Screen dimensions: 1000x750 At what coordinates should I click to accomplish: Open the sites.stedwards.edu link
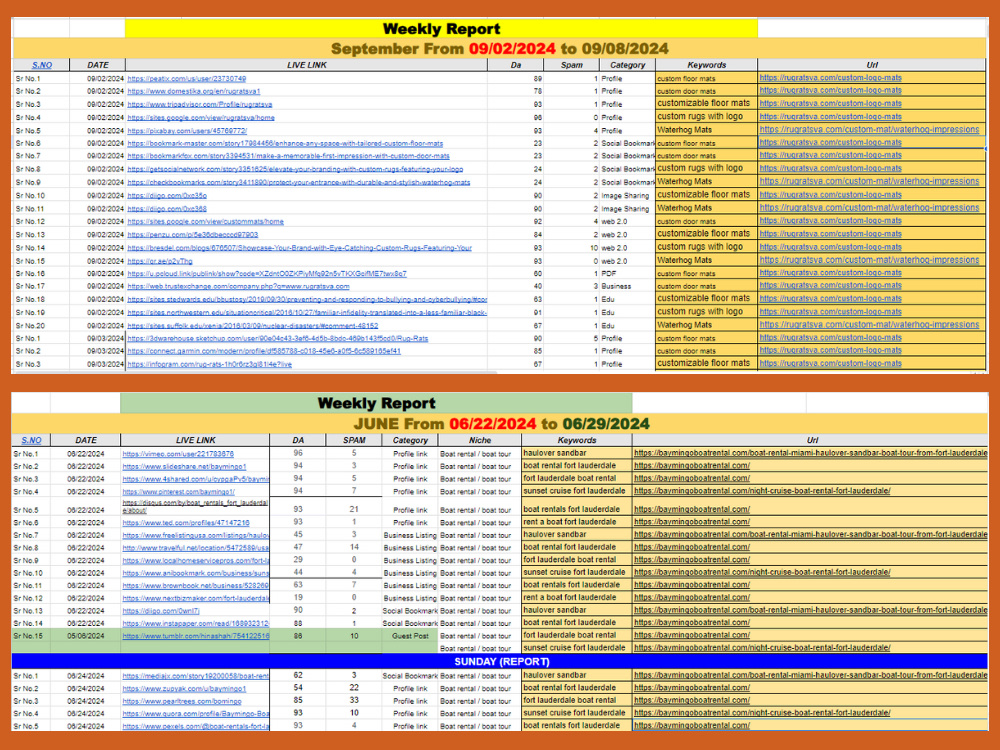point(307,300)
